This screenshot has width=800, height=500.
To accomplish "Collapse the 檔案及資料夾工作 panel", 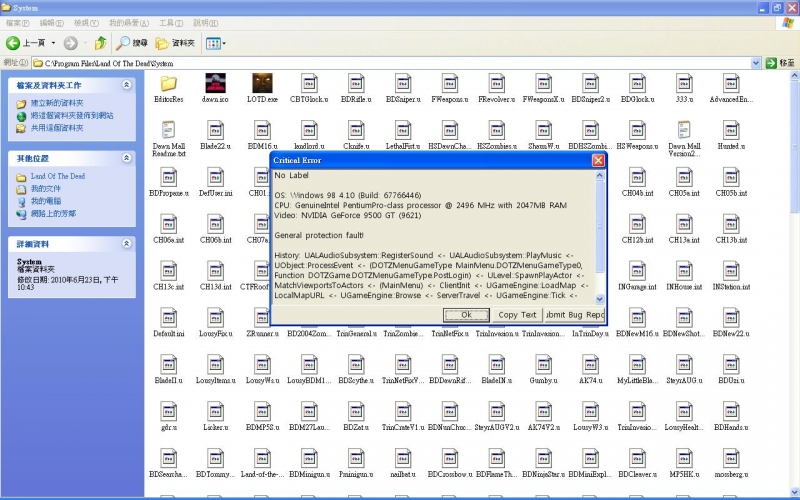I will click(126, 85).
